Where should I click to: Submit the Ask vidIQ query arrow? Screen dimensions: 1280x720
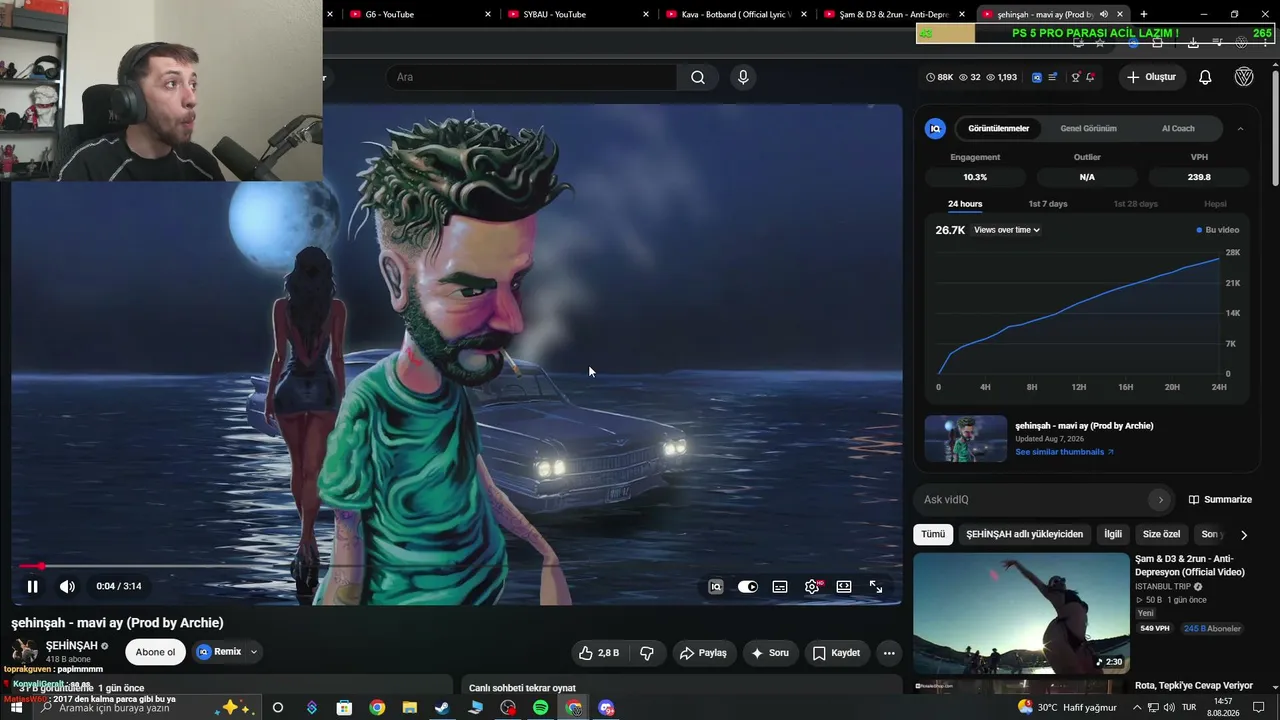pyautogui.click(x=1161, y=500)
